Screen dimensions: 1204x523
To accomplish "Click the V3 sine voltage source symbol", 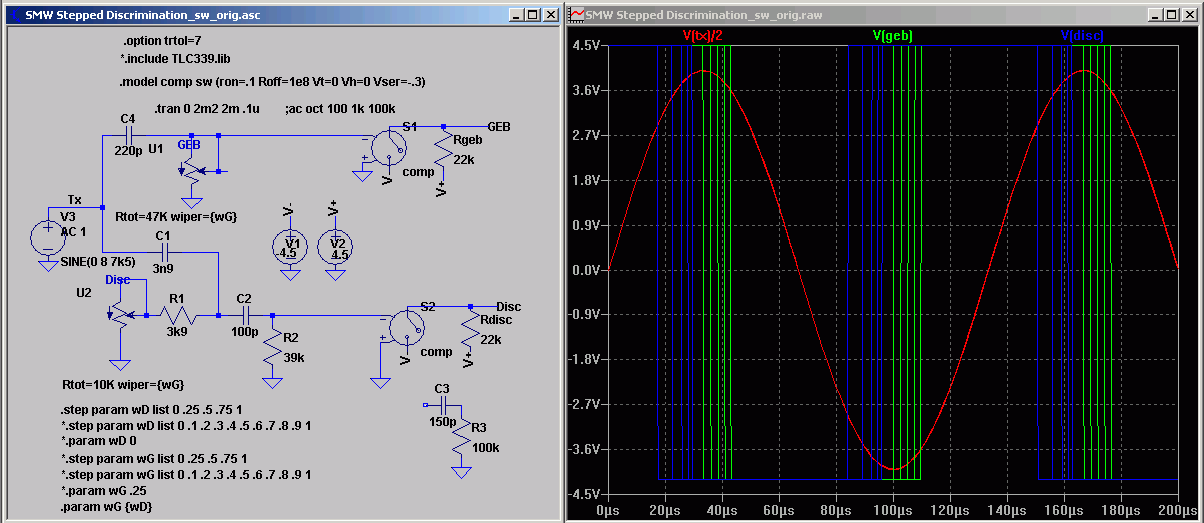I will click(x=47, y=237).
